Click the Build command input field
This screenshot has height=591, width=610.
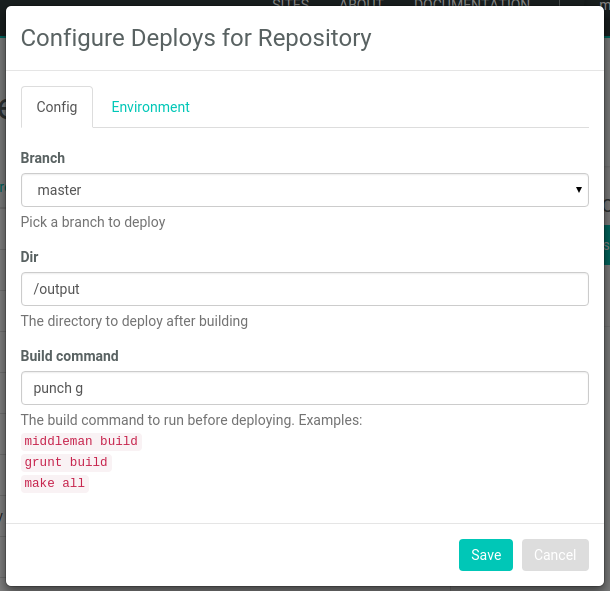point(304,388)
